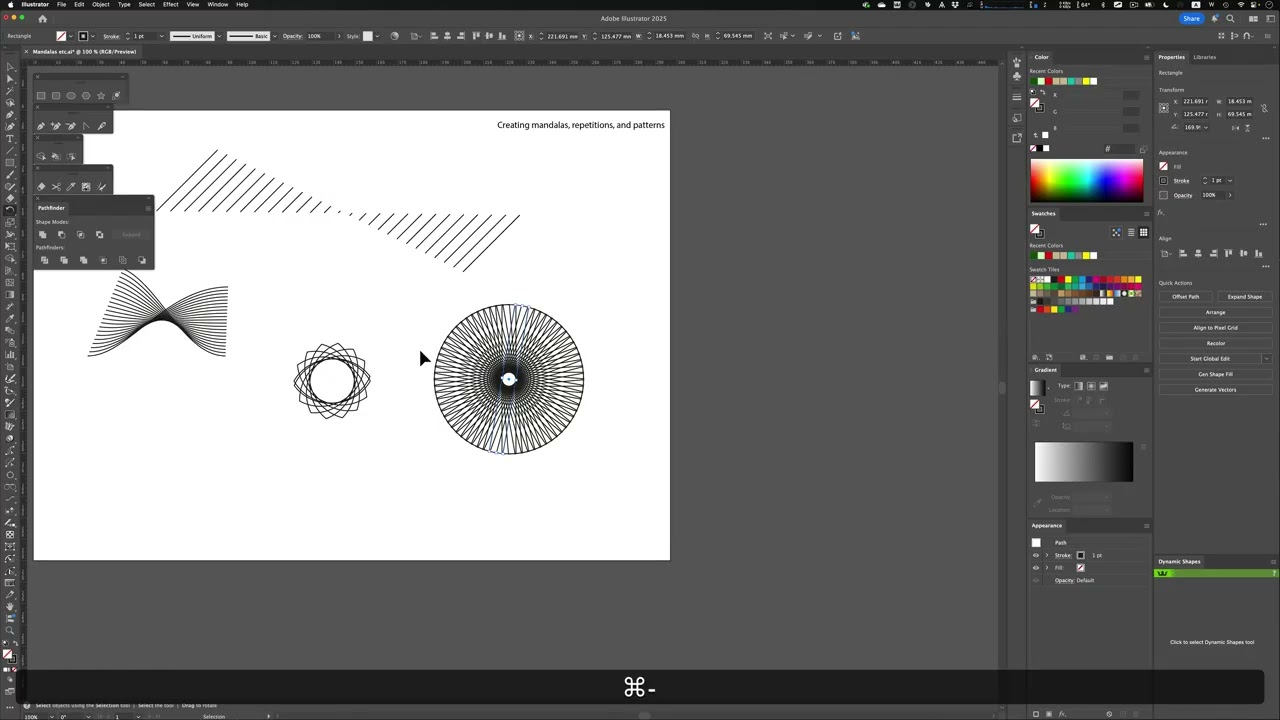Pick the Ellipse shape in floating shapes panel

[x=71, y=96]
